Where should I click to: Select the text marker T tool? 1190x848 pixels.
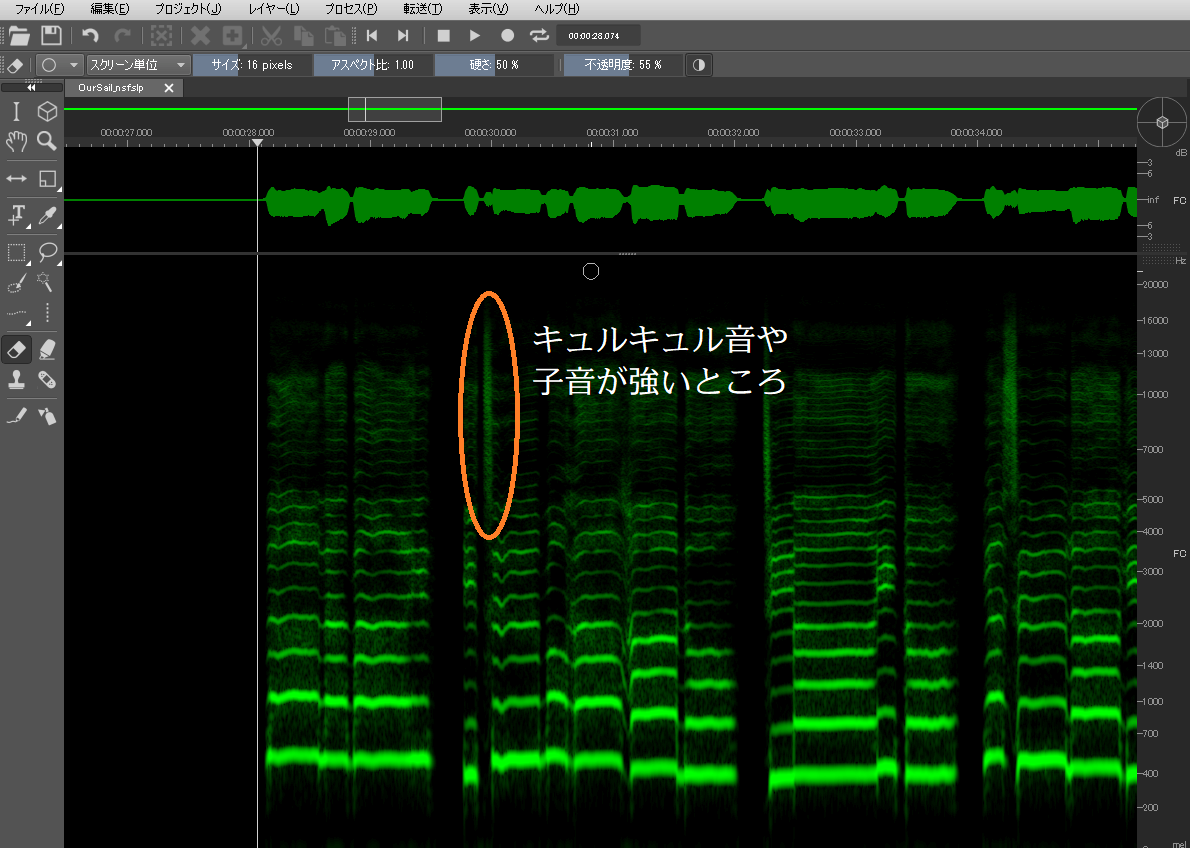(x=16, y=215)
